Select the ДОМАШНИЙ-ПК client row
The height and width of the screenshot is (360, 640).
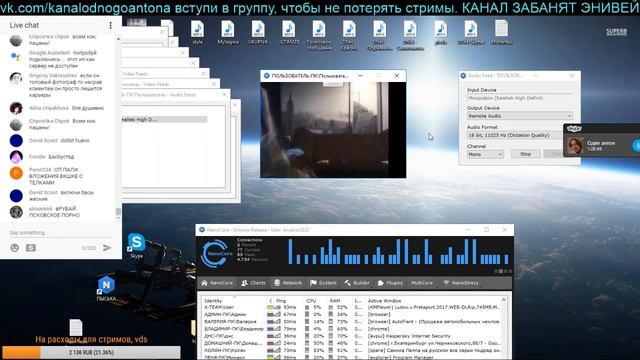(352, 343)
